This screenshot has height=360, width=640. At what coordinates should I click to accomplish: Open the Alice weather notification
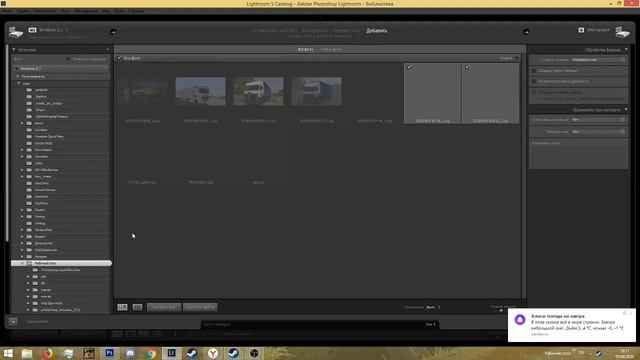pos(571,325)
